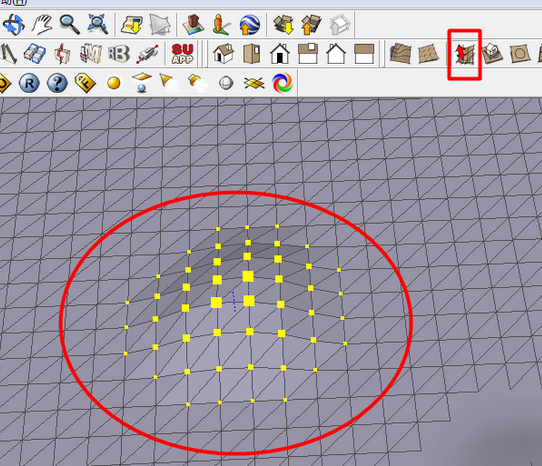This screenshot has width=542, height=466.
Task: Select the Sandbox Stamp tool
Action: pyautogui.click(x=492, y=54)
